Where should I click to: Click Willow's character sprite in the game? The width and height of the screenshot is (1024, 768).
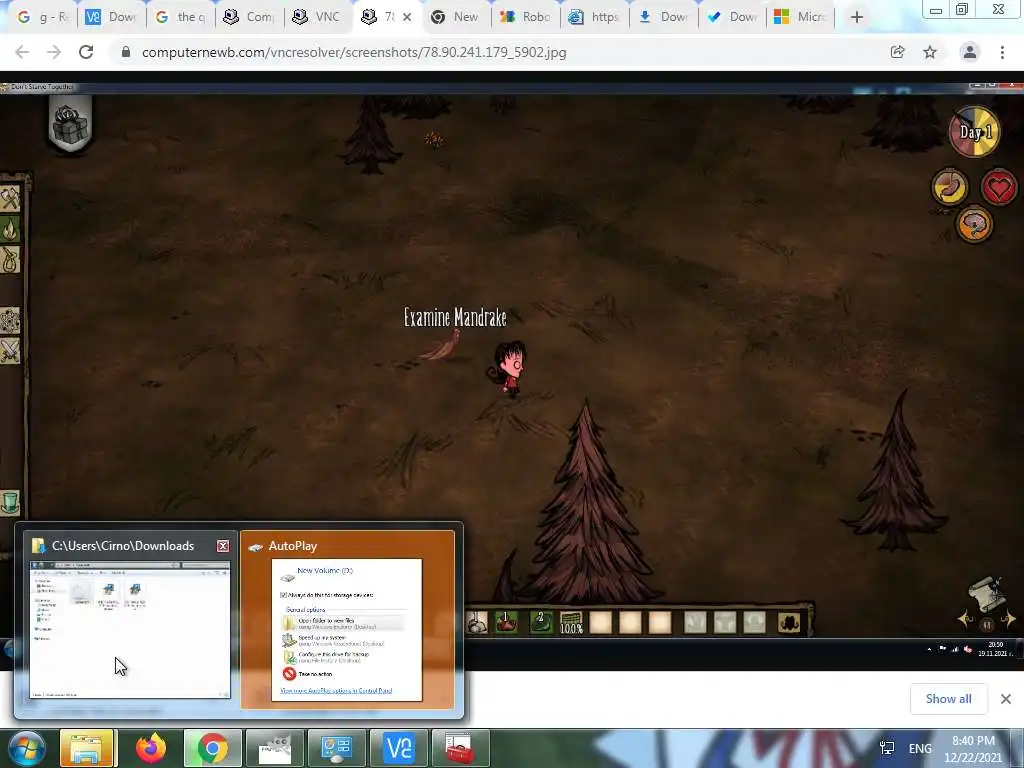click(509, 369)
